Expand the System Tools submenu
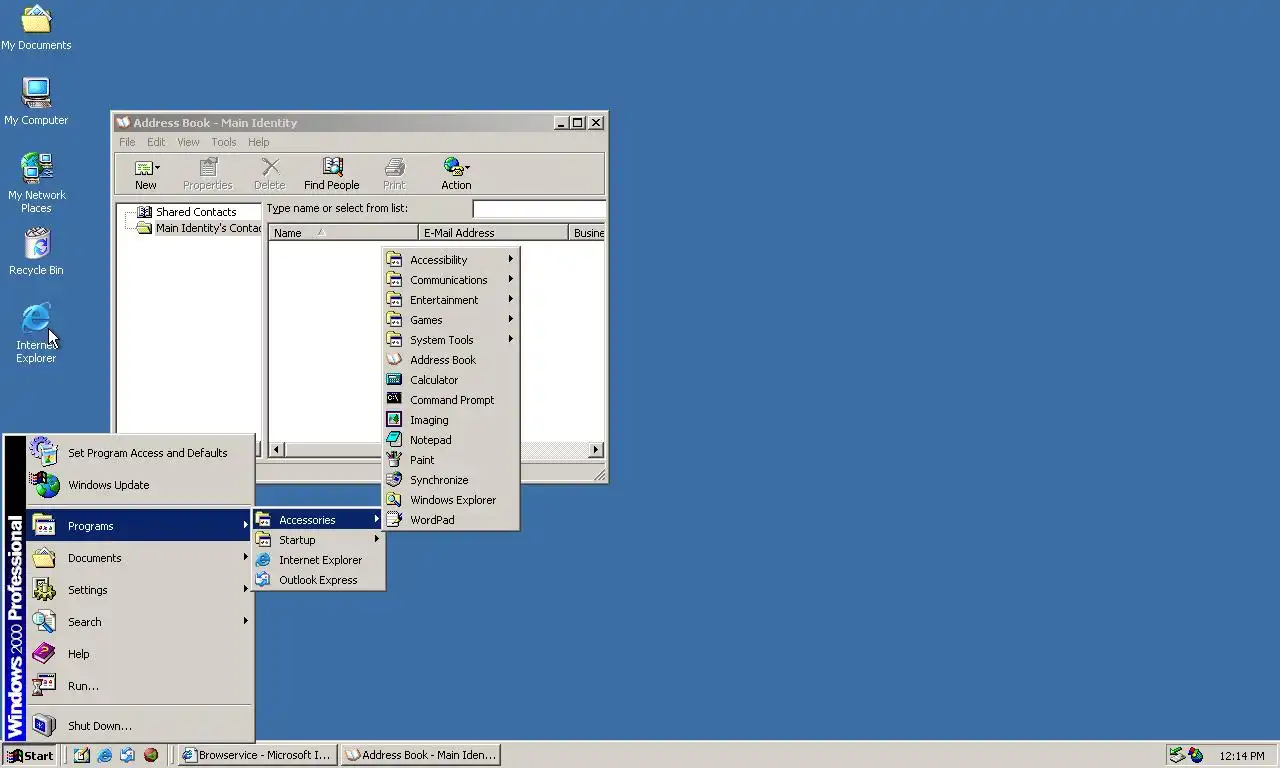 tap(450, 340)
